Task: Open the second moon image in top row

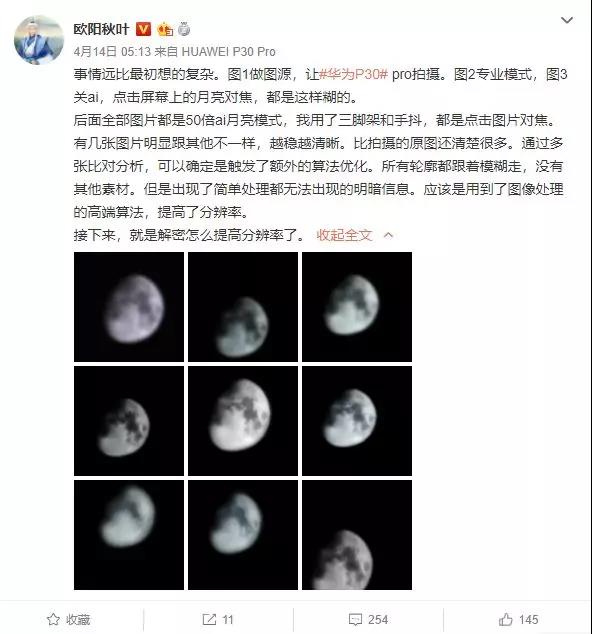Action: (x=243, y=307)
